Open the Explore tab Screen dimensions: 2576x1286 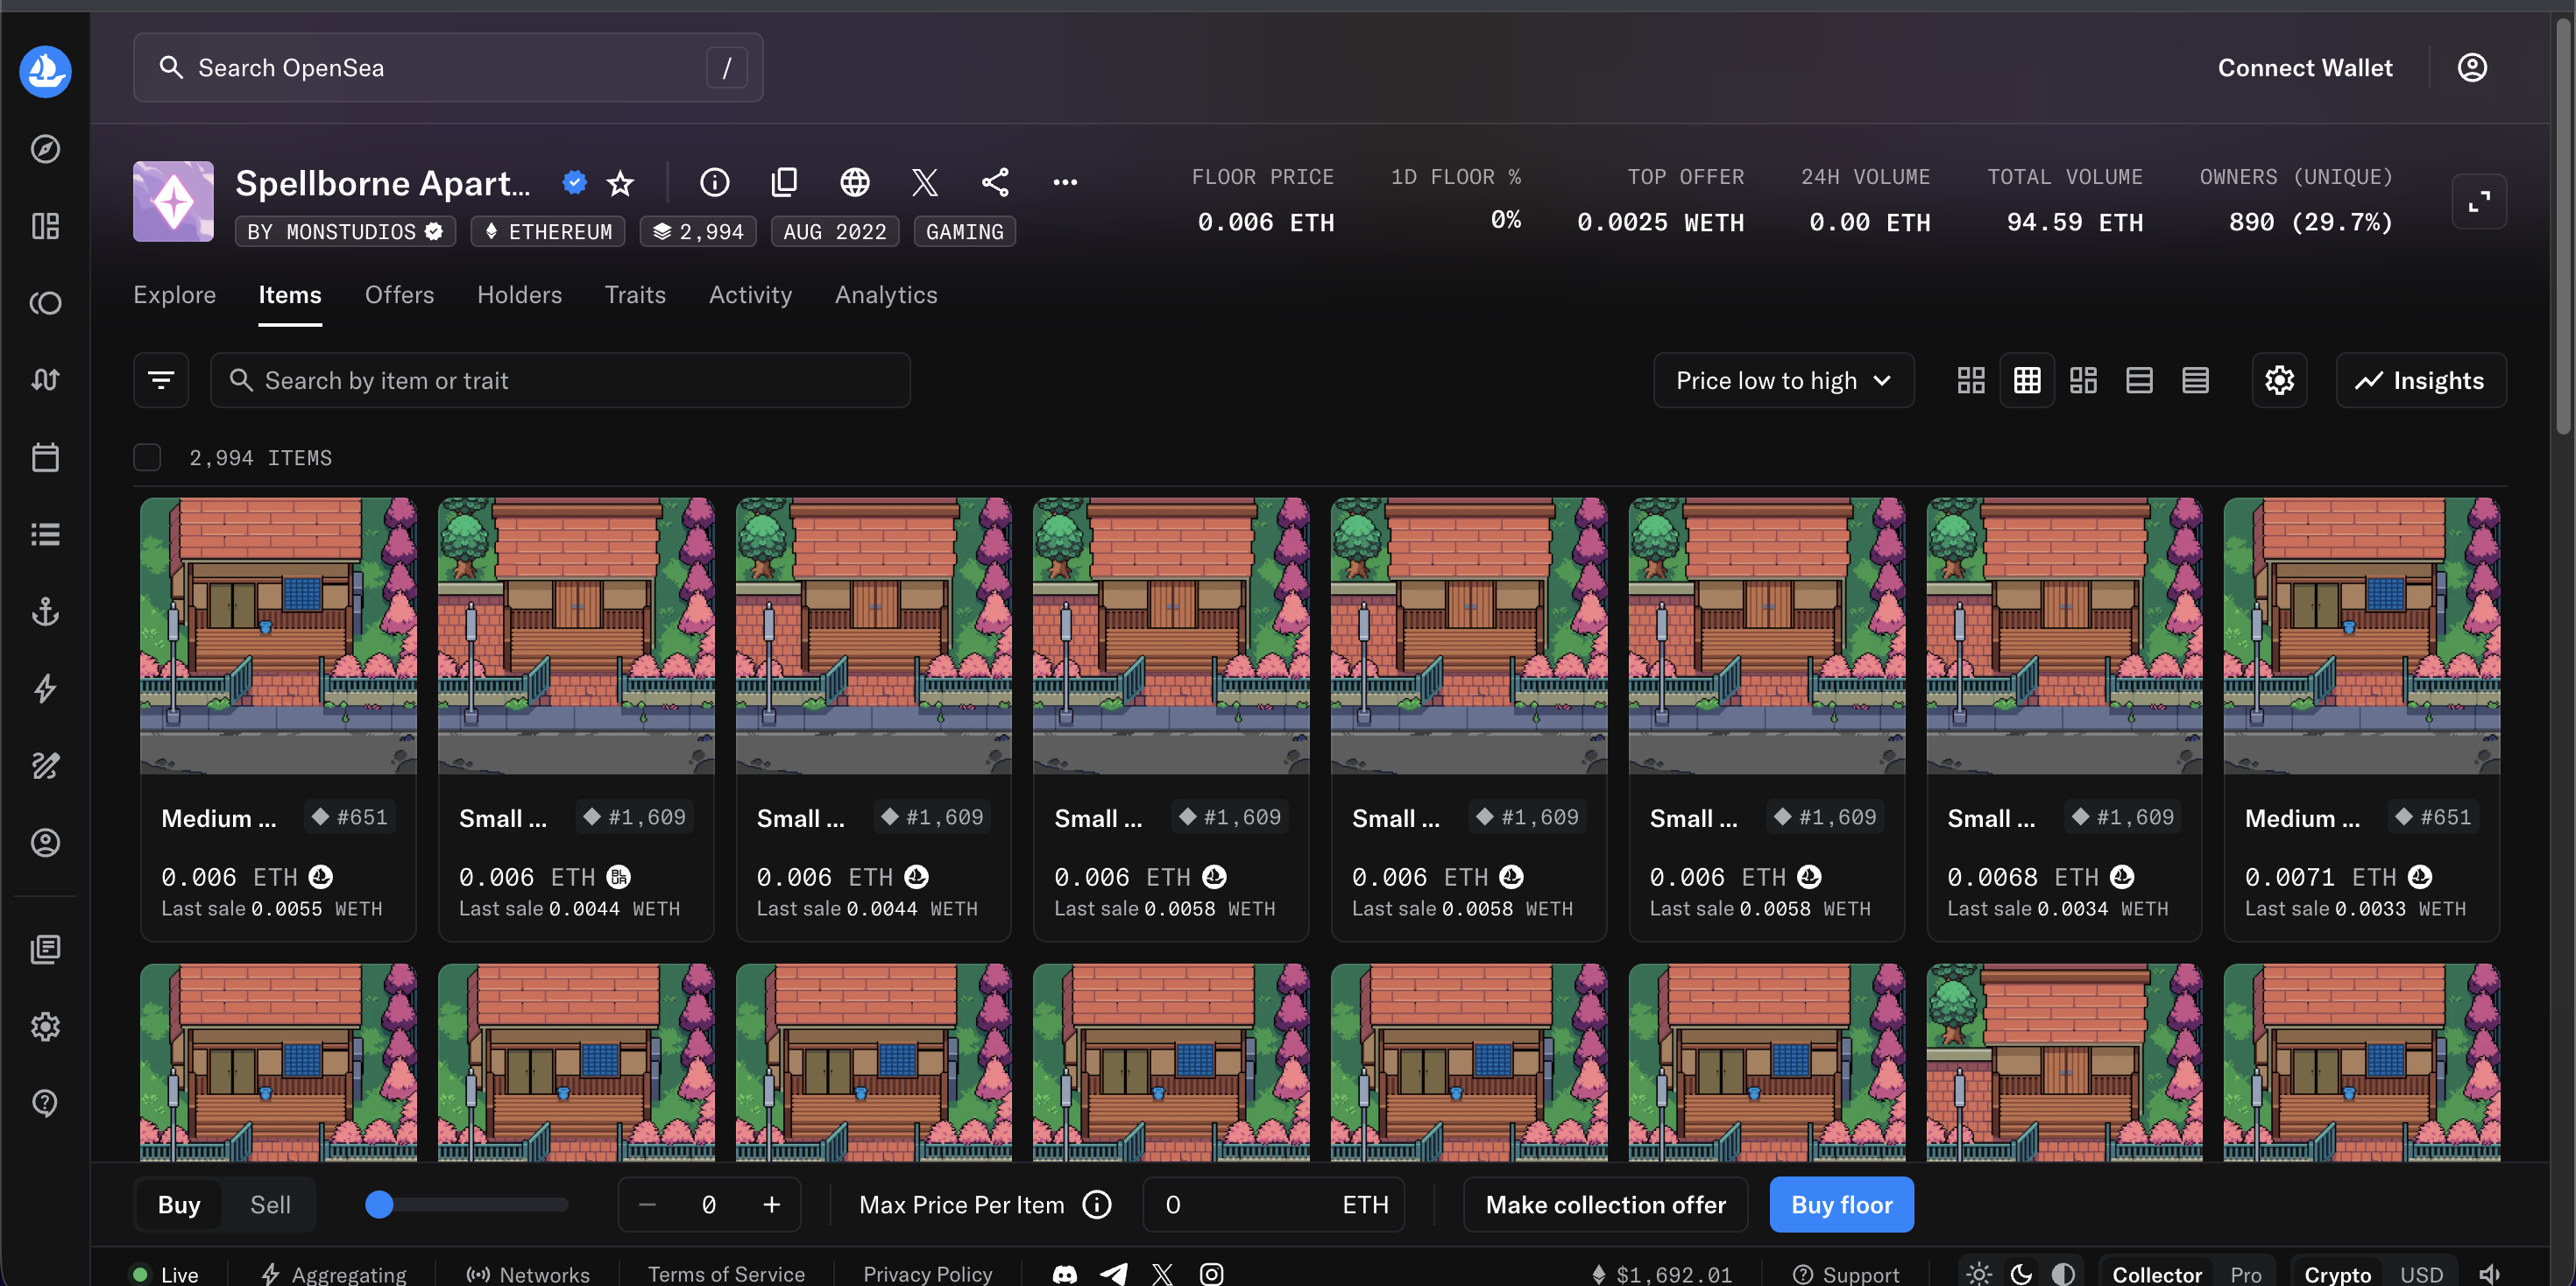(175, 295)
